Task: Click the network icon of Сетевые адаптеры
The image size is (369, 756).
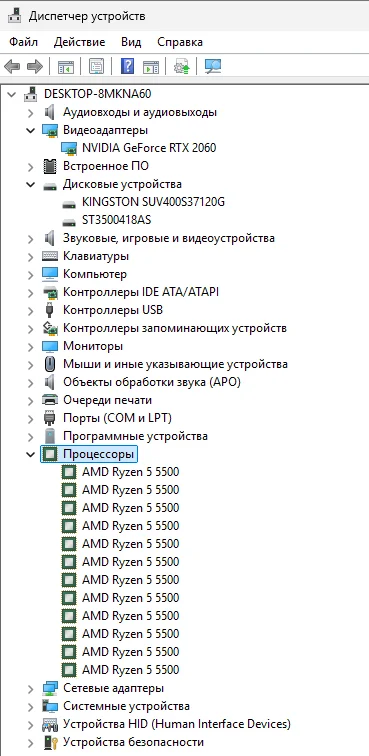Action: click(x=50, y=688)
